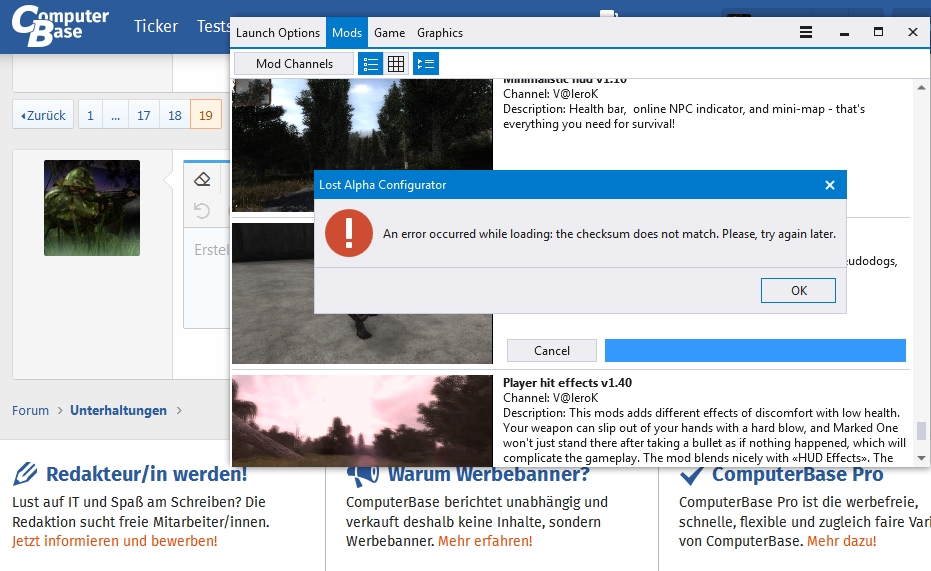The width and height of the screenshot is (931, 571).
Task: Click the Player hit effects pink screenshot
Action: point(362,421)
